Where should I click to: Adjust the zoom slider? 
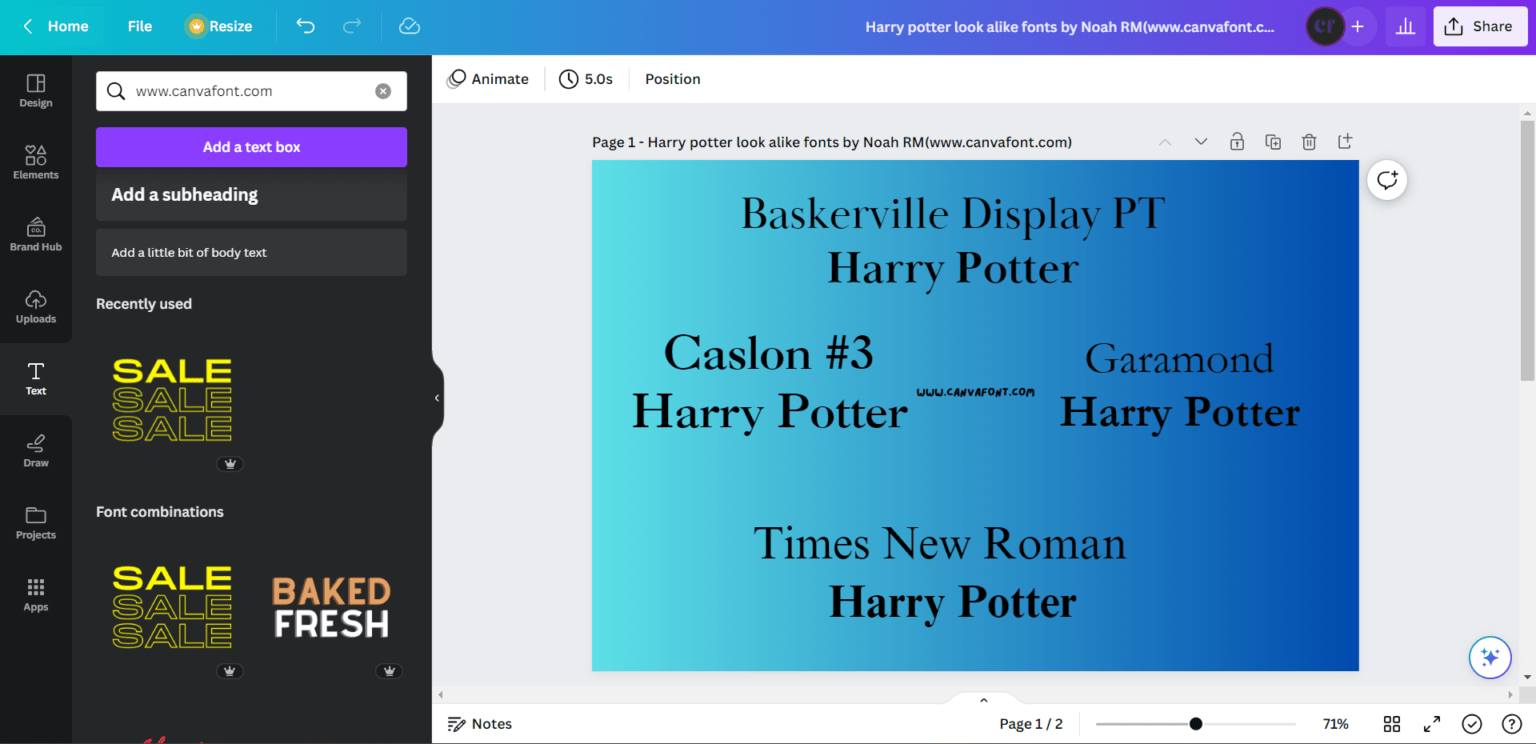[x=1195, y=724]
